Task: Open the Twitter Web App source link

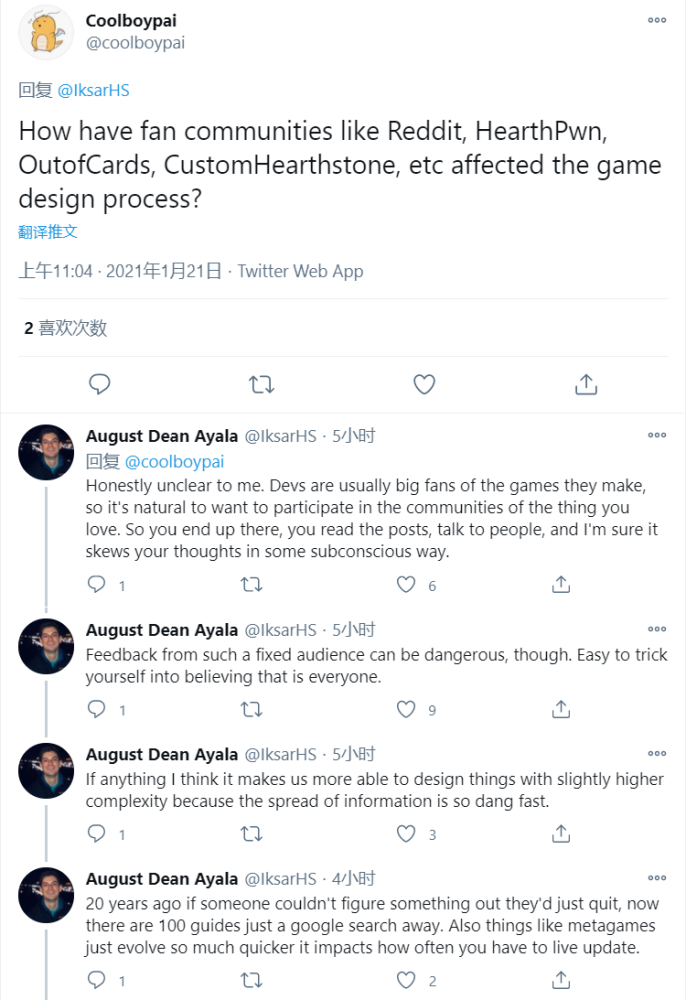Action: 300,271
